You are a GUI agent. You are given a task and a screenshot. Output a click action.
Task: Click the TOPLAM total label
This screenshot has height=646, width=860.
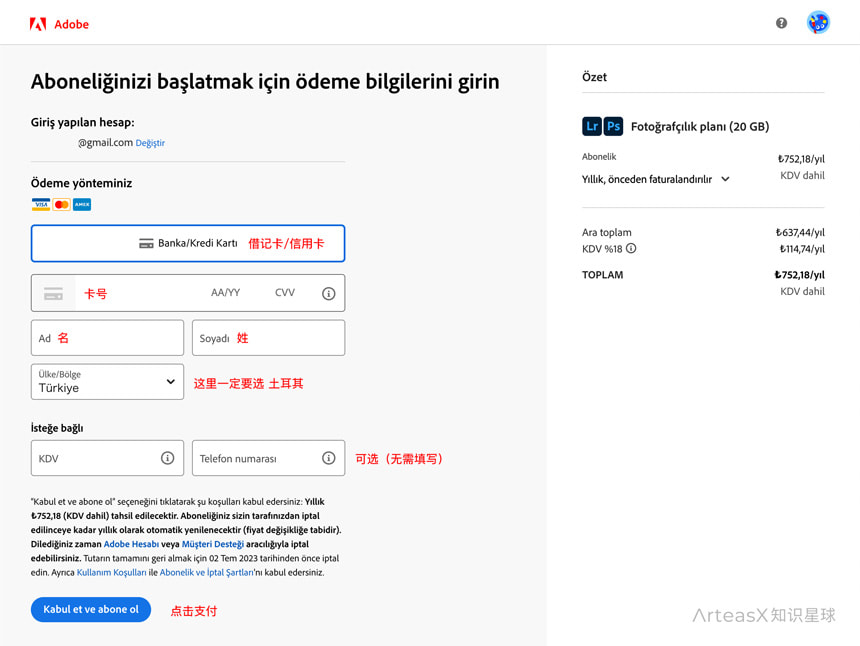click(602, 275)
